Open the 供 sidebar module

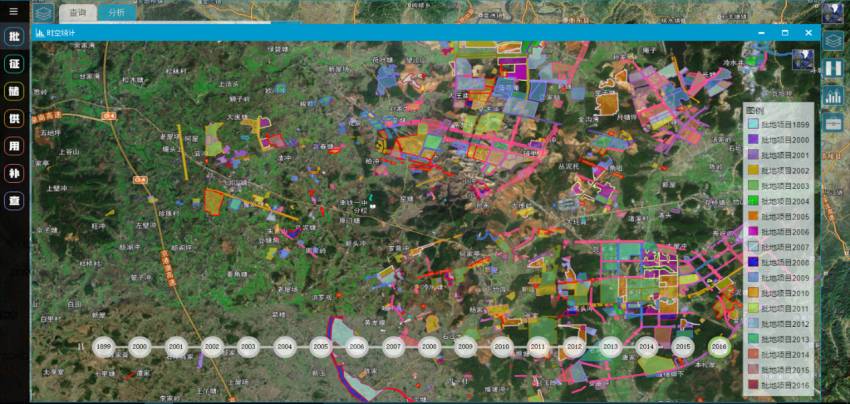[14, 119]
